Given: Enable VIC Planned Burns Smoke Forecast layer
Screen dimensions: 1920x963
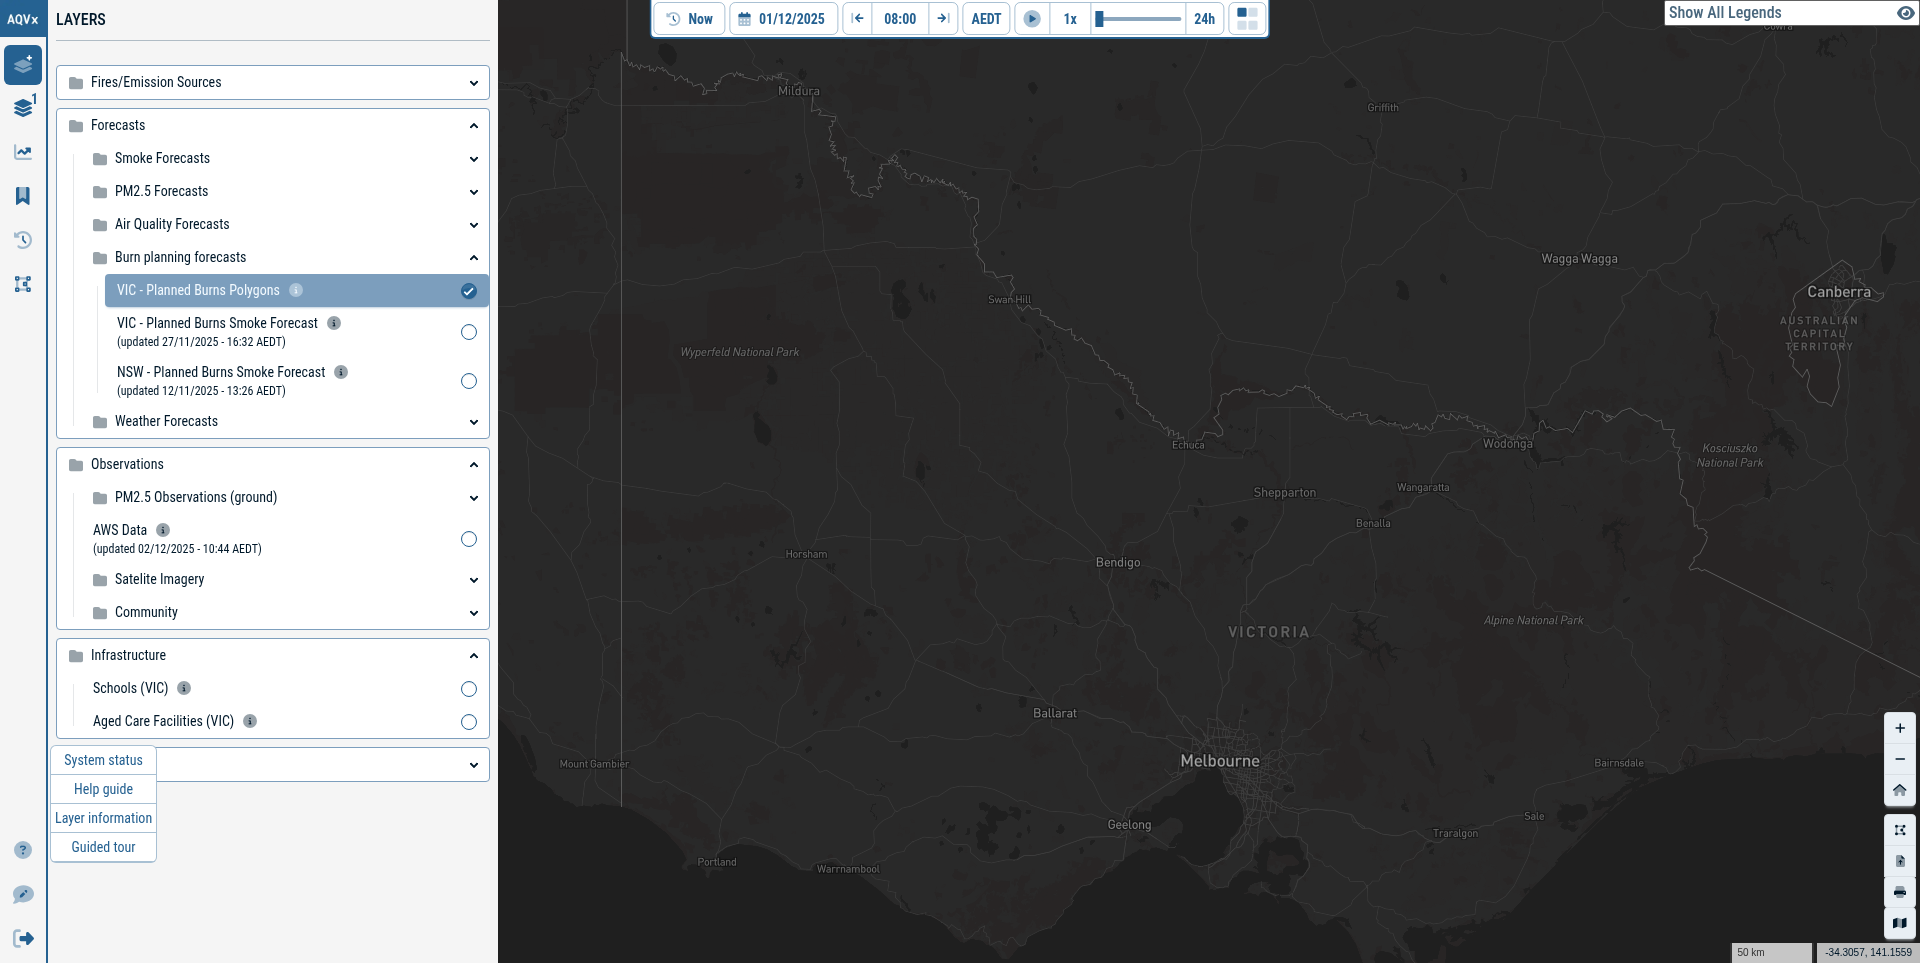Looking at the screenshot, I should coord(468,332).
